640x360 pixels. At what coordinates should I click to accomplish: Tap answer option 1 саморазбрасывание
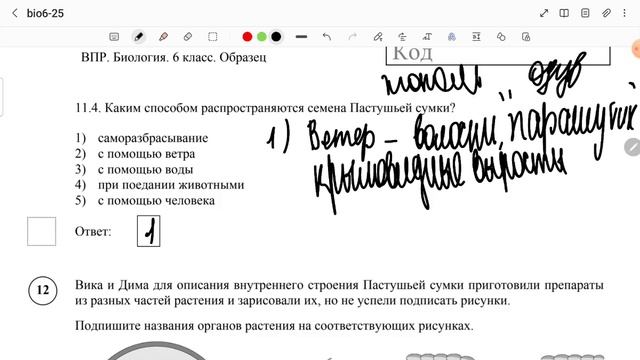pos(142,138)
